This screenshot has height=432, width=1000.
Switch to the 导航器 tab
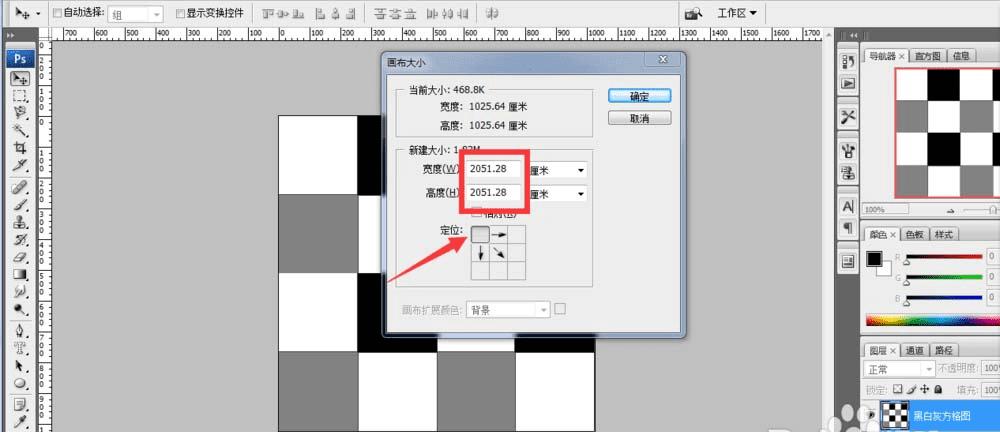tap(885, 56)
